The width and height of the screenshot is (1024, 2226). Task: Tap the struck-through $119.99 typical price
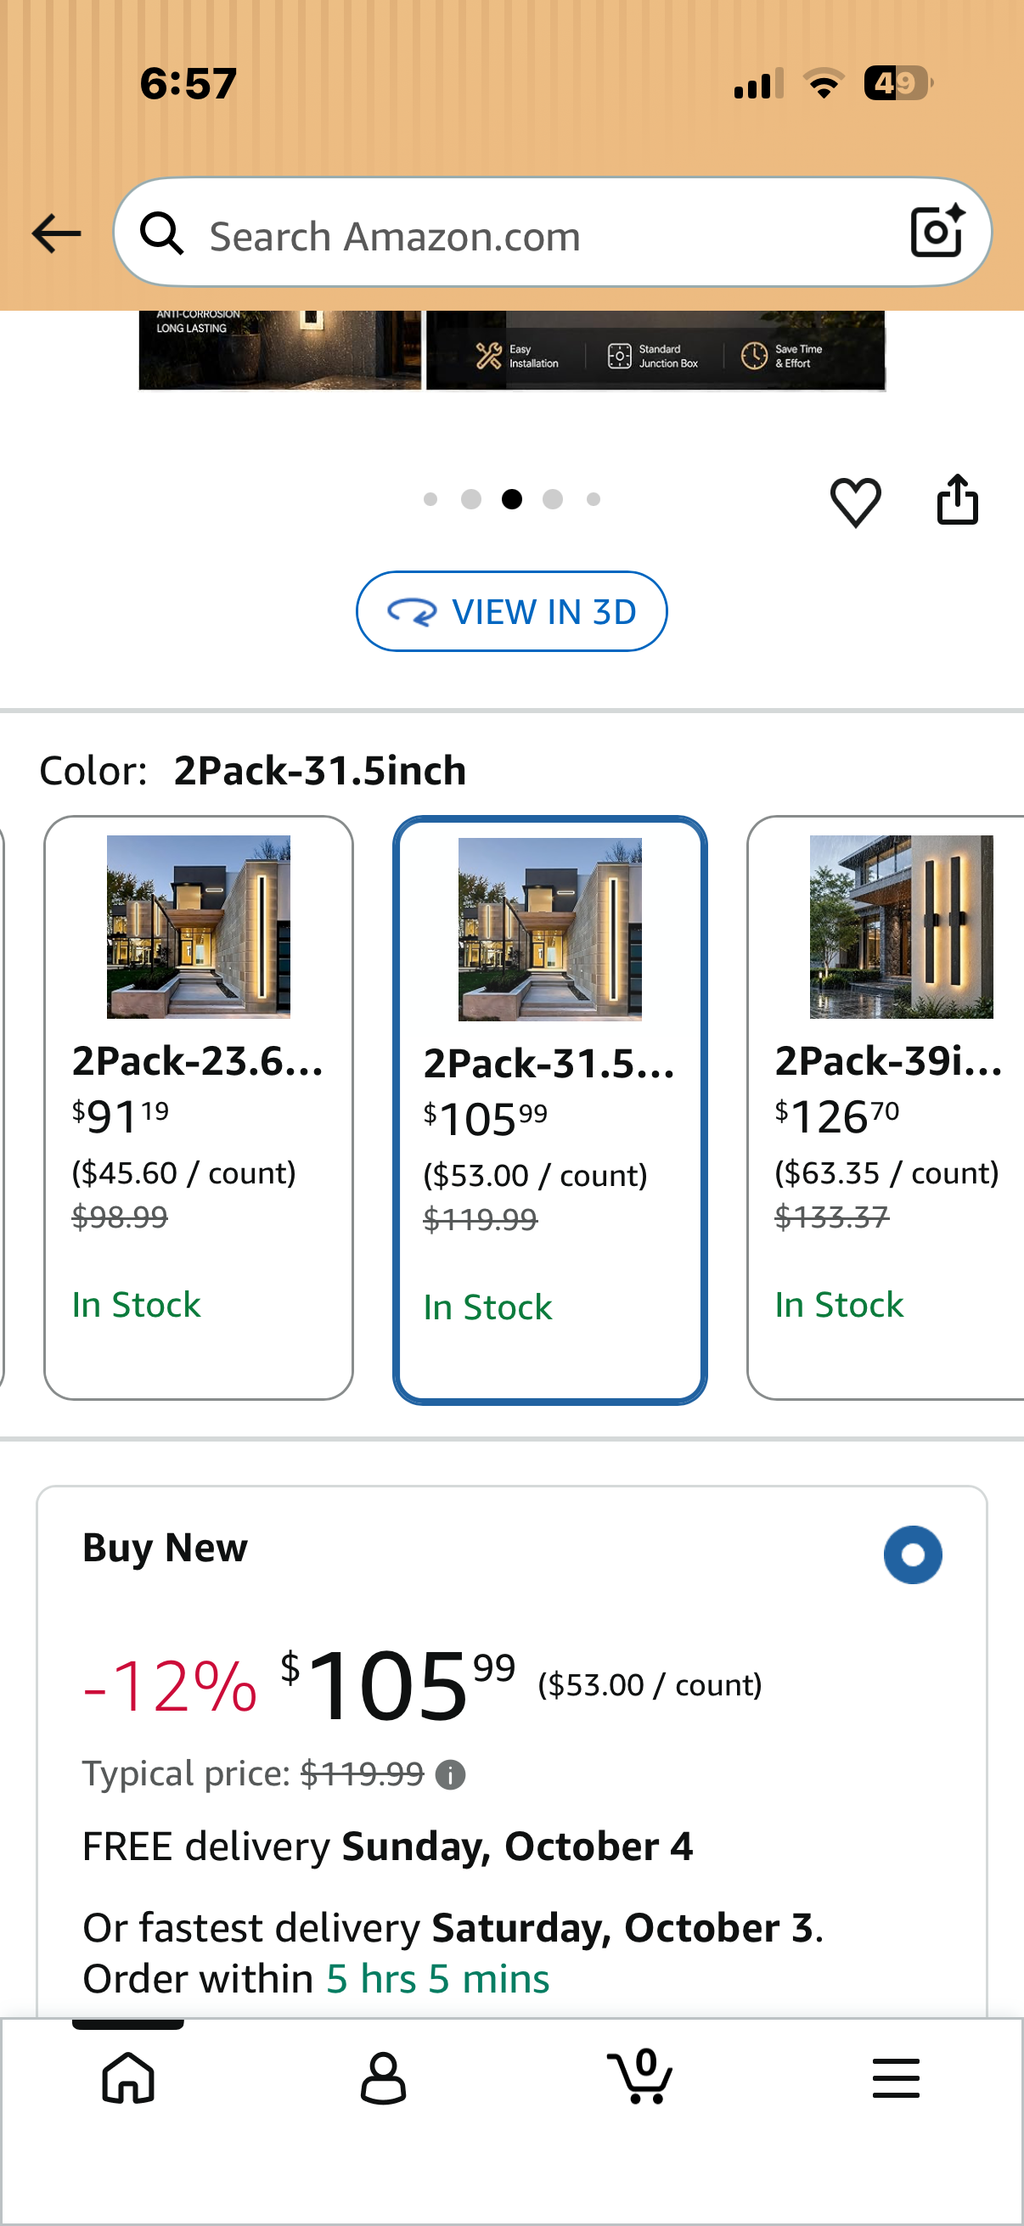(x=362, y=1774)
